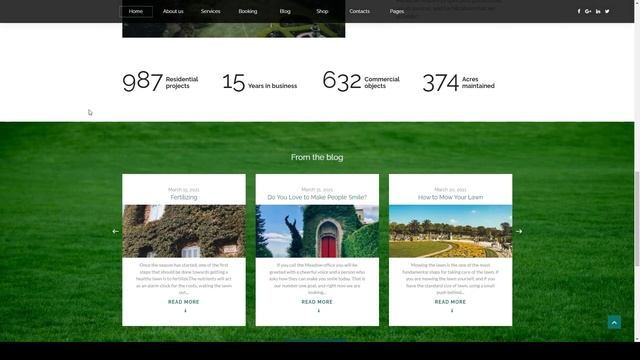This screenshot has width=640, height=360.
Task: Click arrow under Make People Smile Read More
Action: coord(319,311)
